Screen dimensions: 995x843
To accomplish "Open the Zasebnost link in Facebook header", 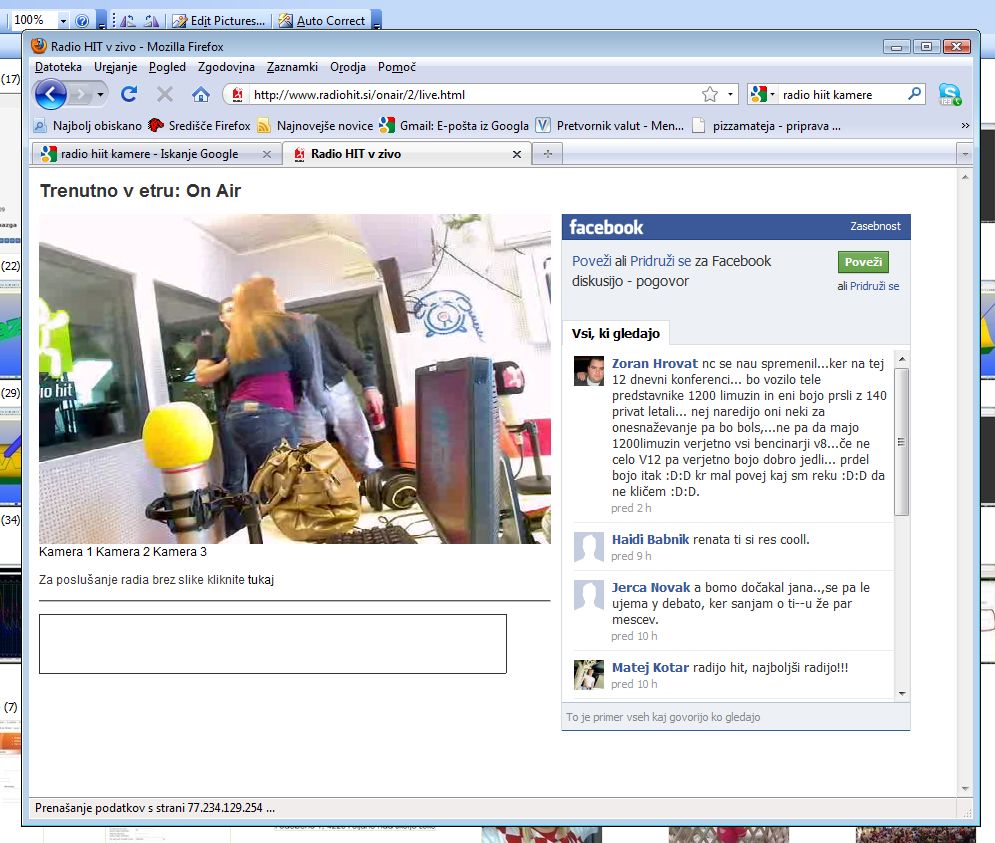I will click(x=875, y=226).
